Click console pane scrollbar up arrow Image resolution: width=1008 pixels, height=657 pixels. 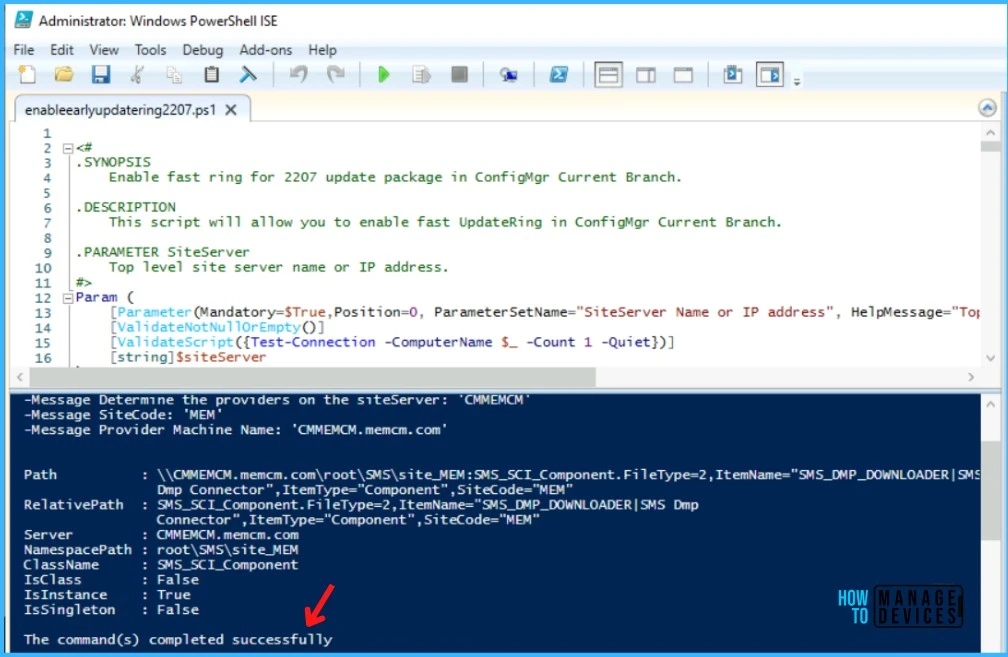pyautogui.click(x=990, y=404)
